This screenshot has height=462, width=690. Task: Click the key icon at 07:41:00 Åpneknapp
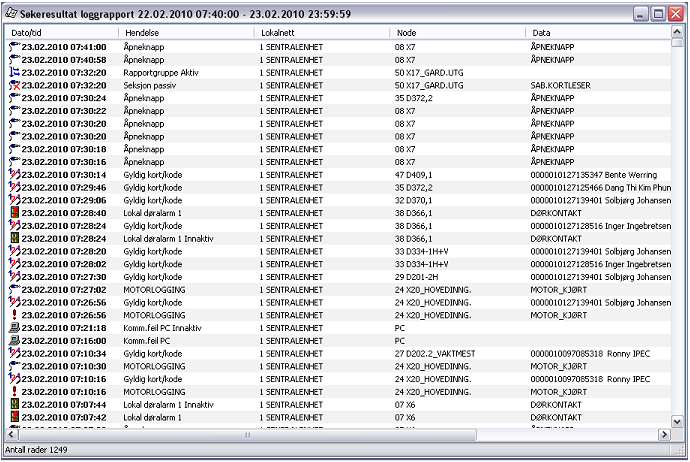point(14,47)
